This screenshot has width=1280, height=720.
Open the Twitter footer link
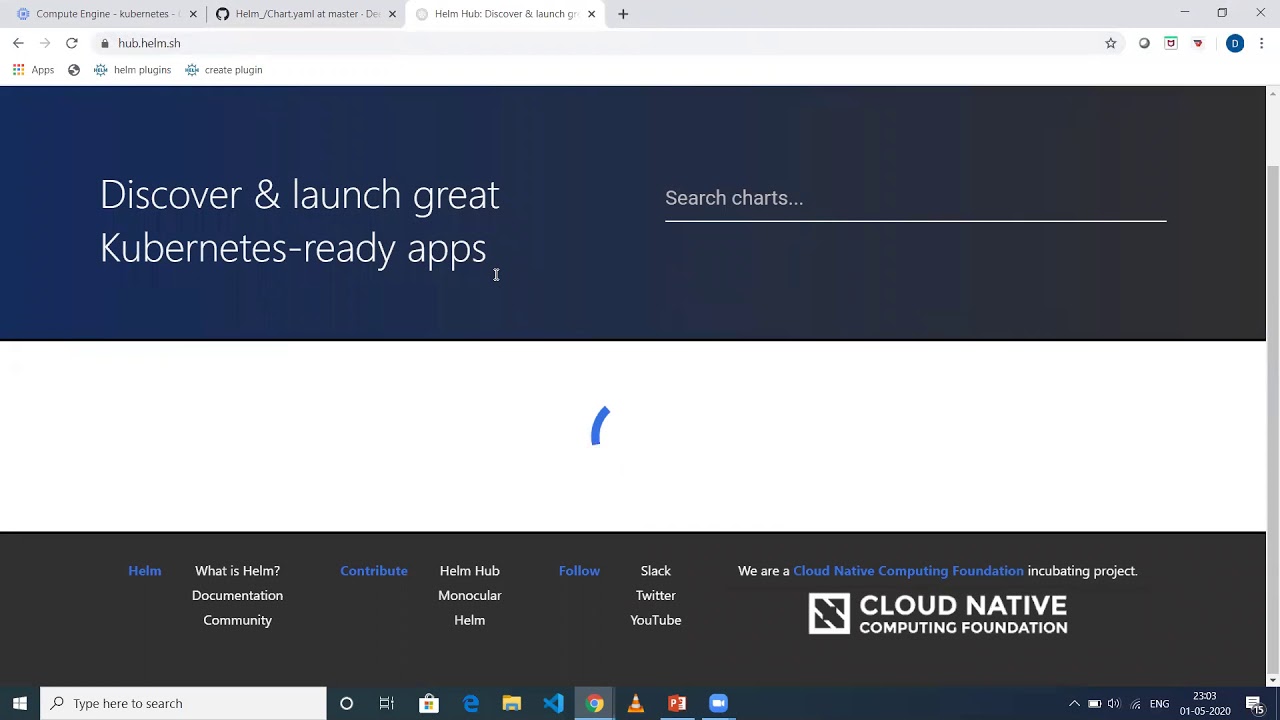[x=655, y=595]
